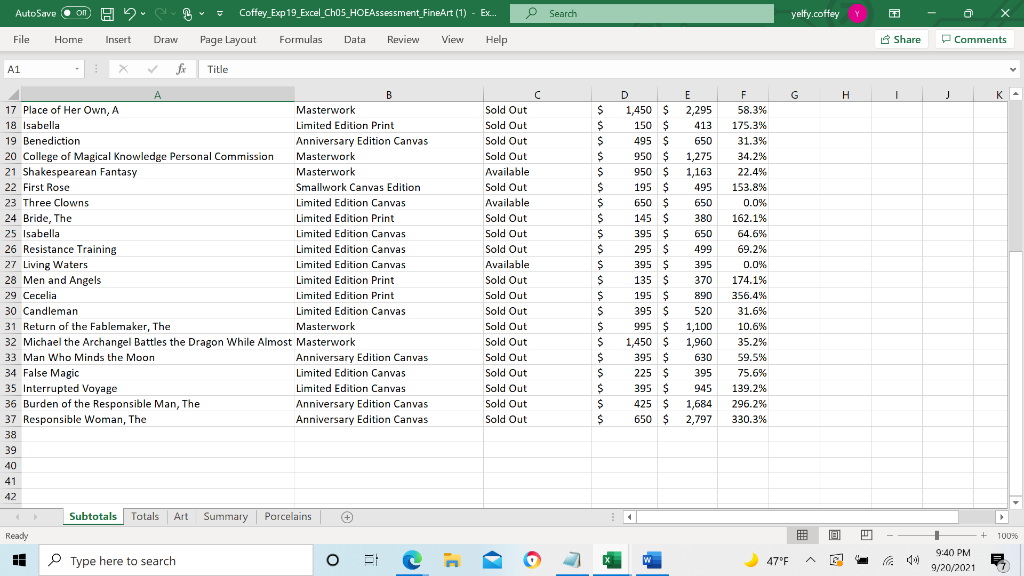Click the Share button

899,39
